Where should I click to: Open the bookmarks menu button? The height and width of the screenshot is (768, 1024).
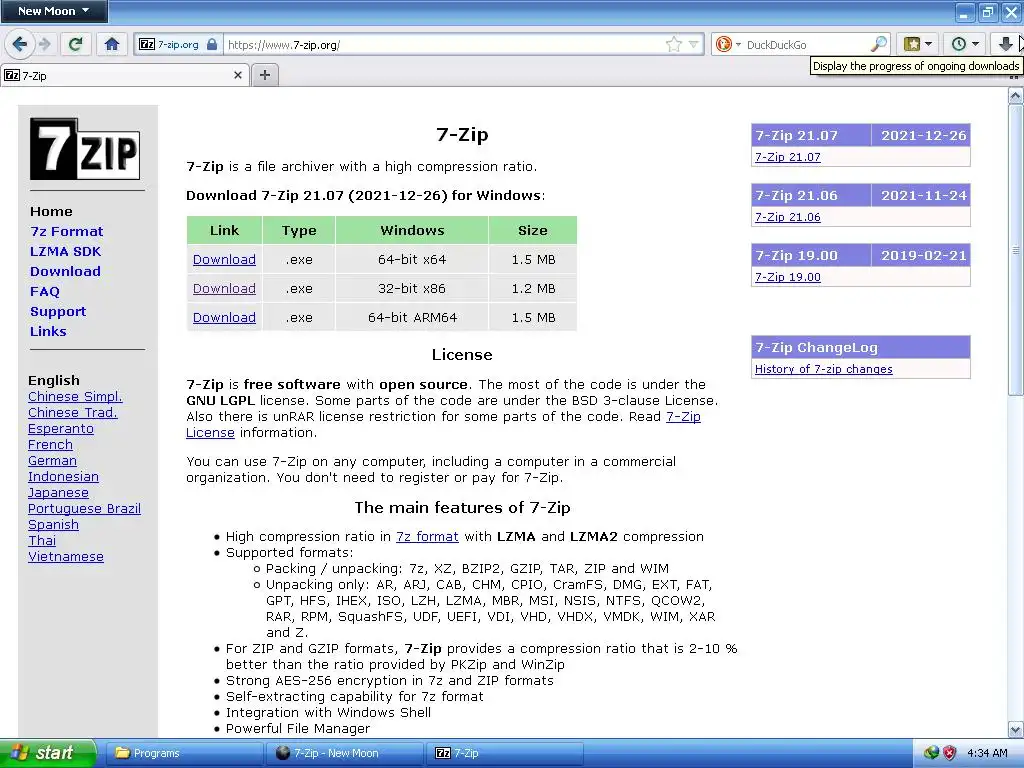(917, 44)
